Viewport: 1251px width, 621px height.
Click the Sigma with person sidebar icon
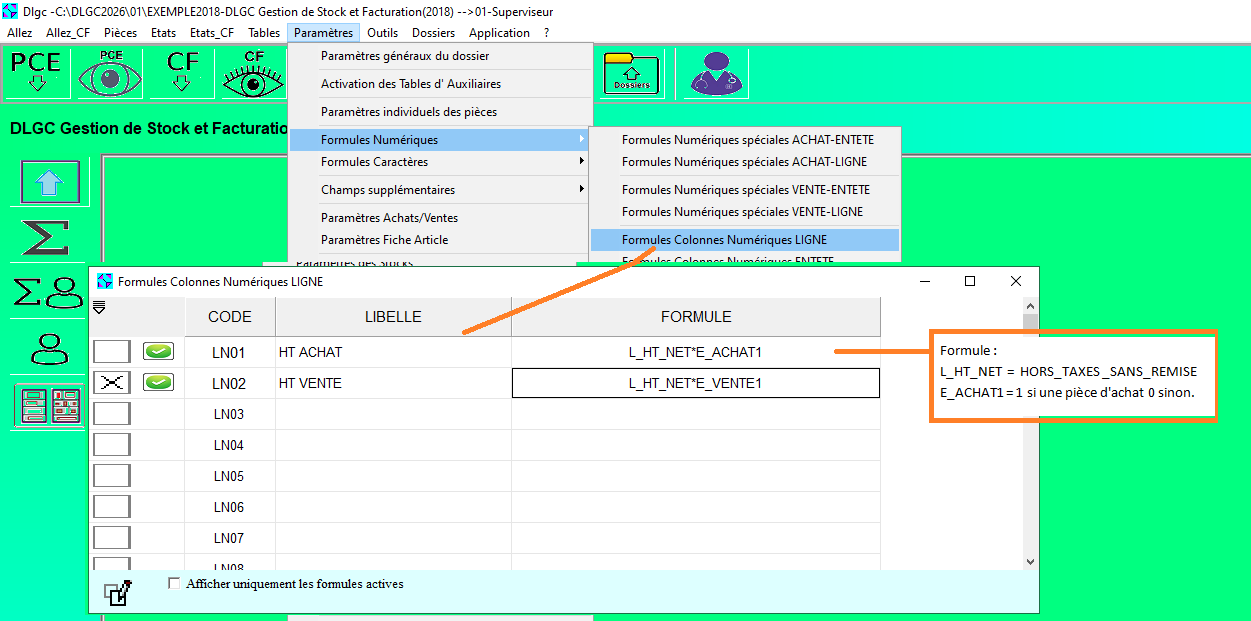tap(48, 292)
